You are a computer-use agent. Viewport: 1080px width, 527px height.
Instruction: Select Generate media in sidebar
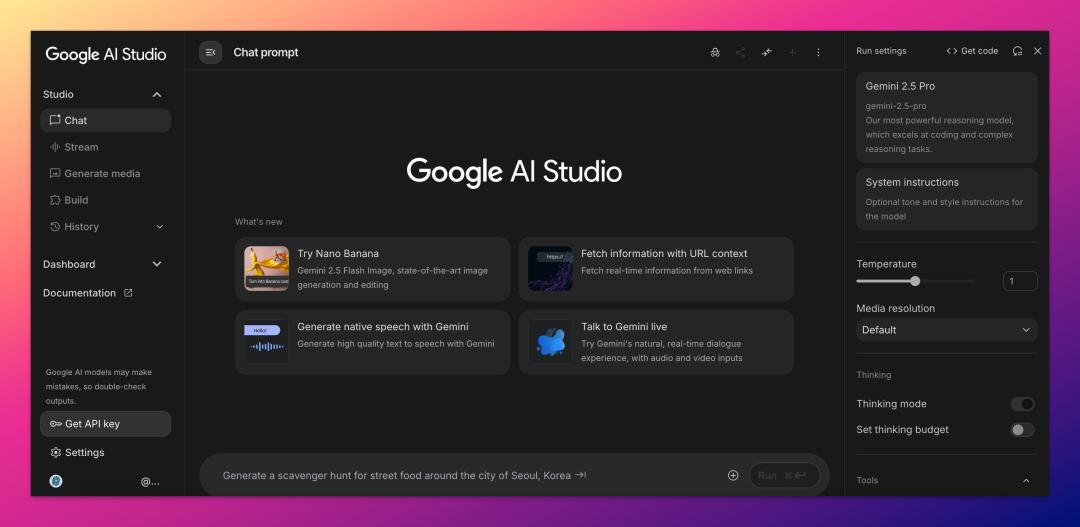105,174
